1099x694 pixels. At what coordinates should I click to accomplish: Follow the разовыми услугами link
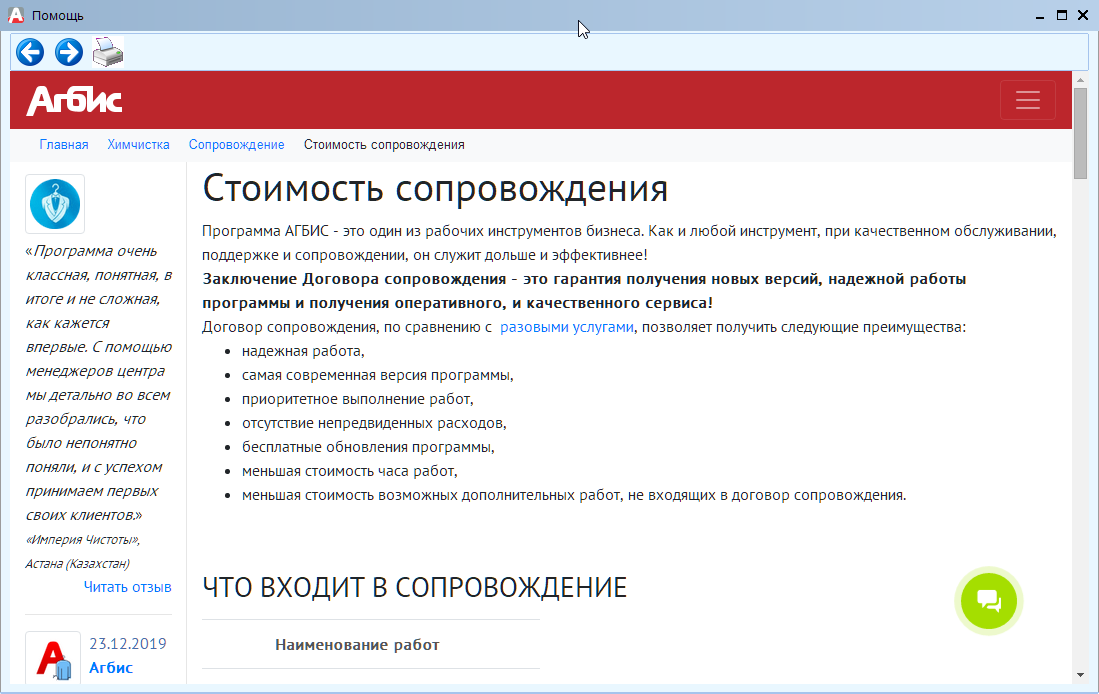click(x=566, y=327)
